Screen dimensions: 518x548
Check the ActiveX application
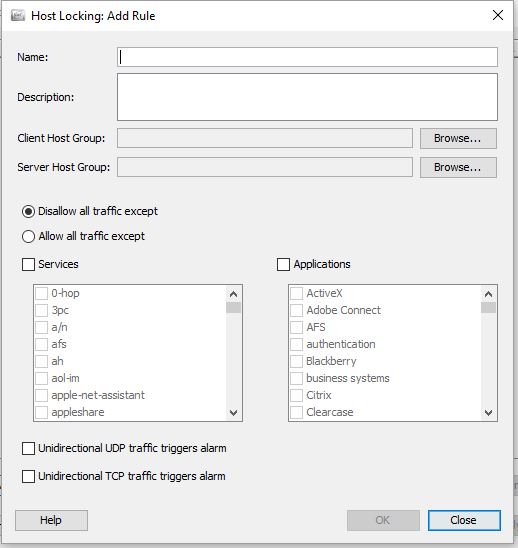pyautogui.click(x=296, y=293)
